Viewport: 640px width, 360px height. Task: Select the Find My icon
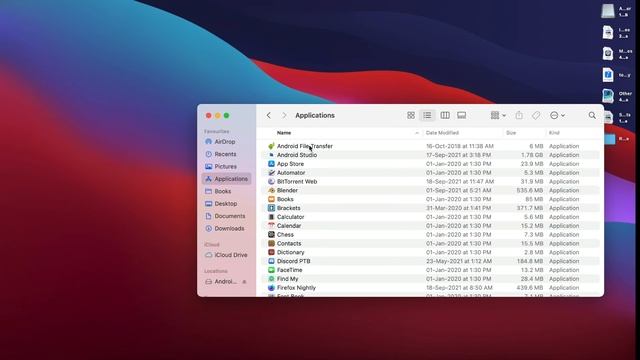click(271, 279)
